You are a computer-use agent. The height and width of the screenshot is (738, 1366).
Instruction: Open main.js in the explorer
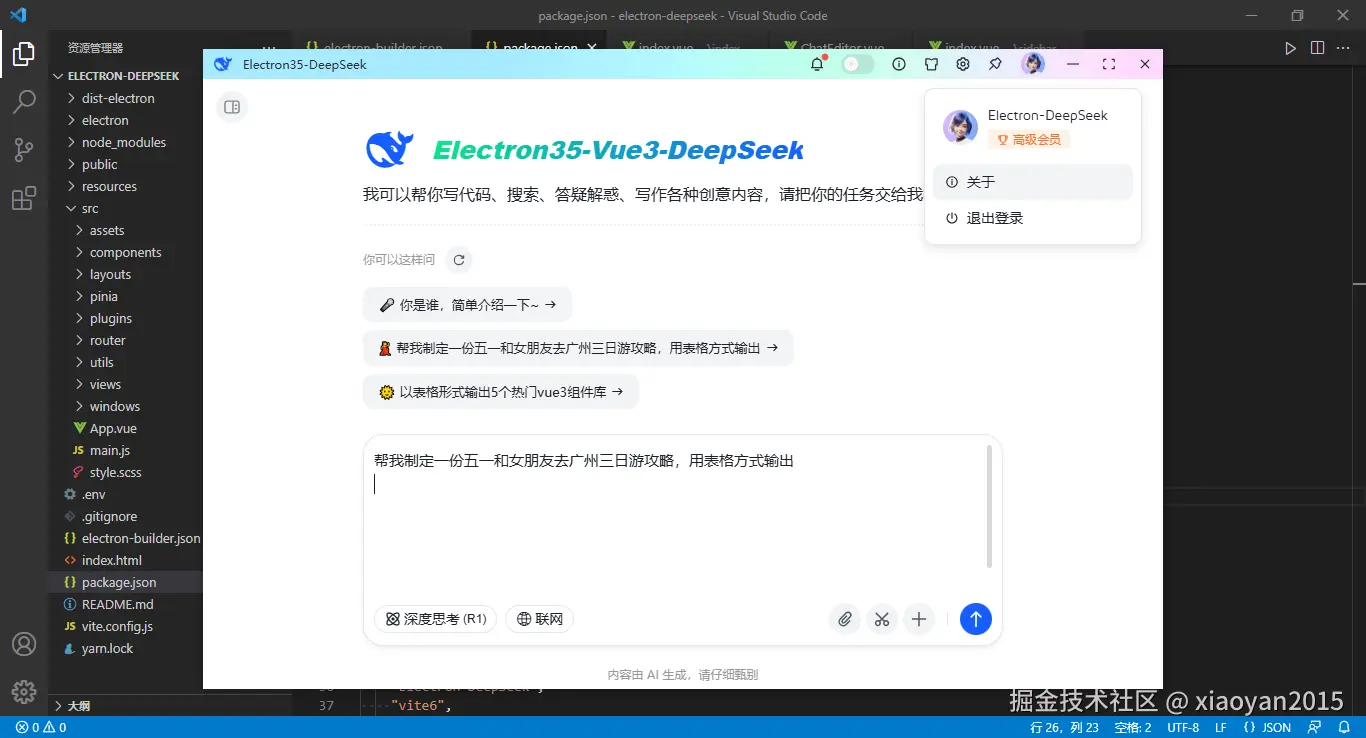(125, 450)
